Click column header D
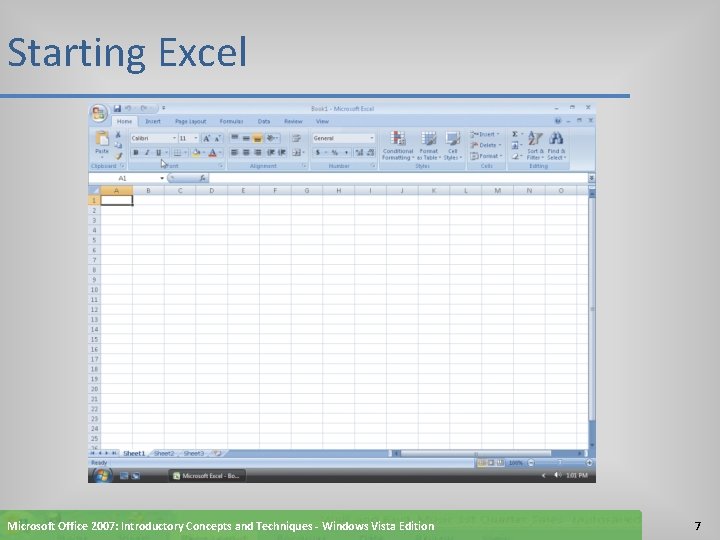Viewport: 720px width, 540px height. (x=212, y=190)
